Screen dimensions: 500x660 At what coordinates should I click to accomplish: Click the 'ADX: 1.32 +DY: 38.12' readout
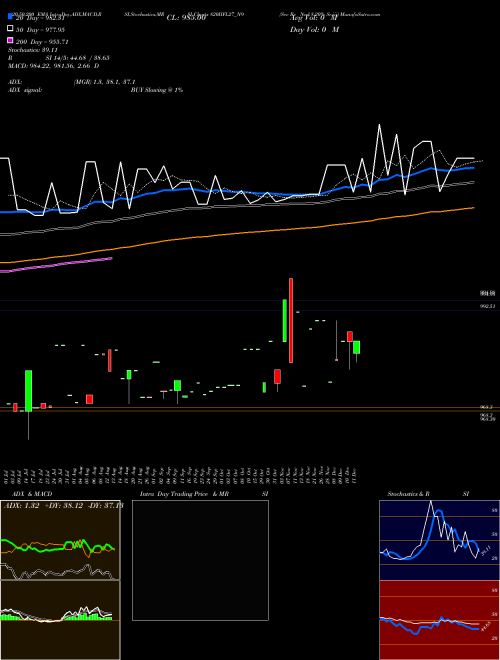(x=43, y=505)
